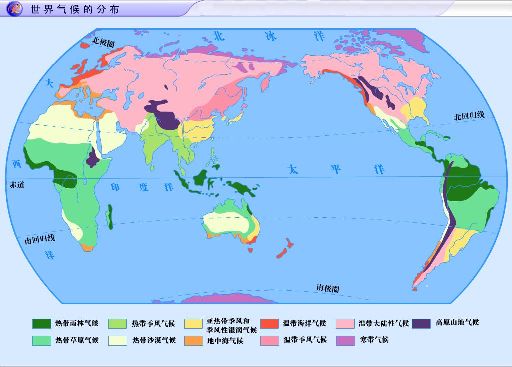Choose the orange 地中海气候 legend swatch
Image resolution: width=512 pixels, height=367 pixels.
pyautogui.click(x=193, y=341)
